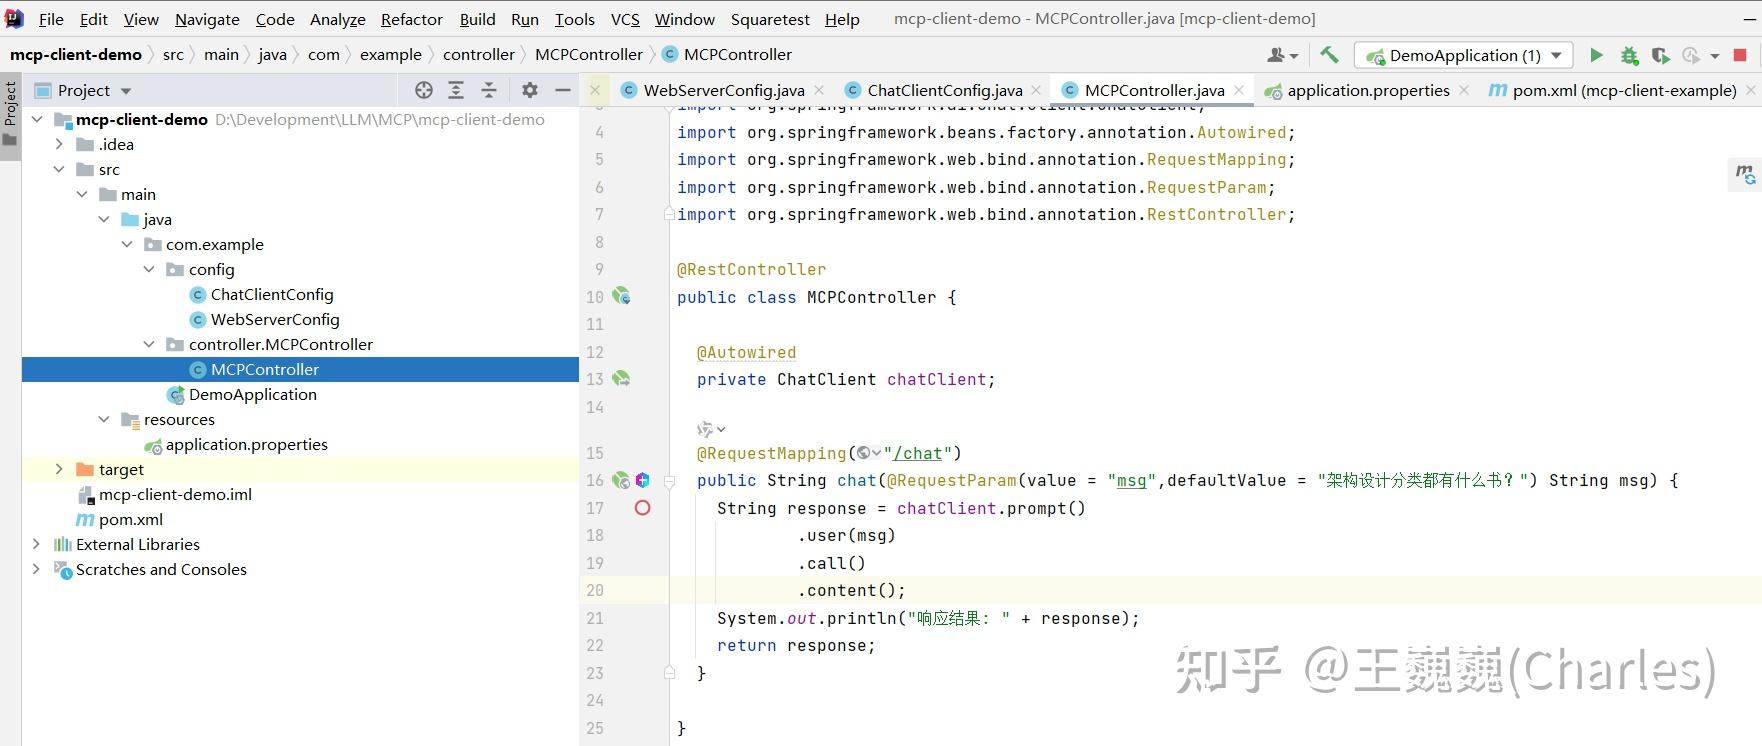This screenshot has width=1762, height=746.
Task: Click the Spring bean gutter icon on line 10
Action: coord(621,296)
